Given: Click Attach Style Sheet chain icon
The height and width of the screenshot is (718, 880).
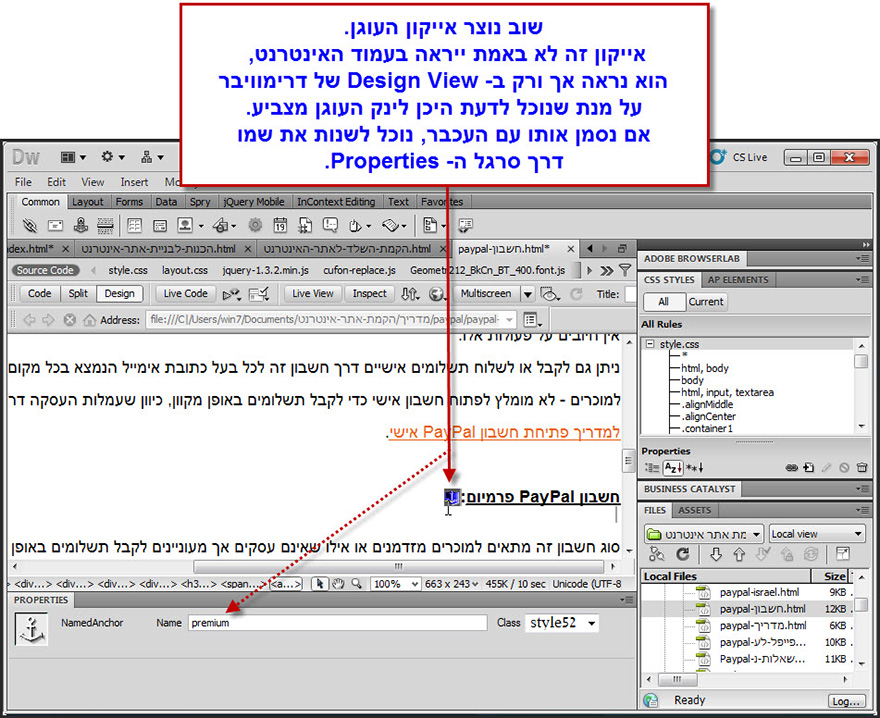Looking at the screenshot, I should pos(791,468).
